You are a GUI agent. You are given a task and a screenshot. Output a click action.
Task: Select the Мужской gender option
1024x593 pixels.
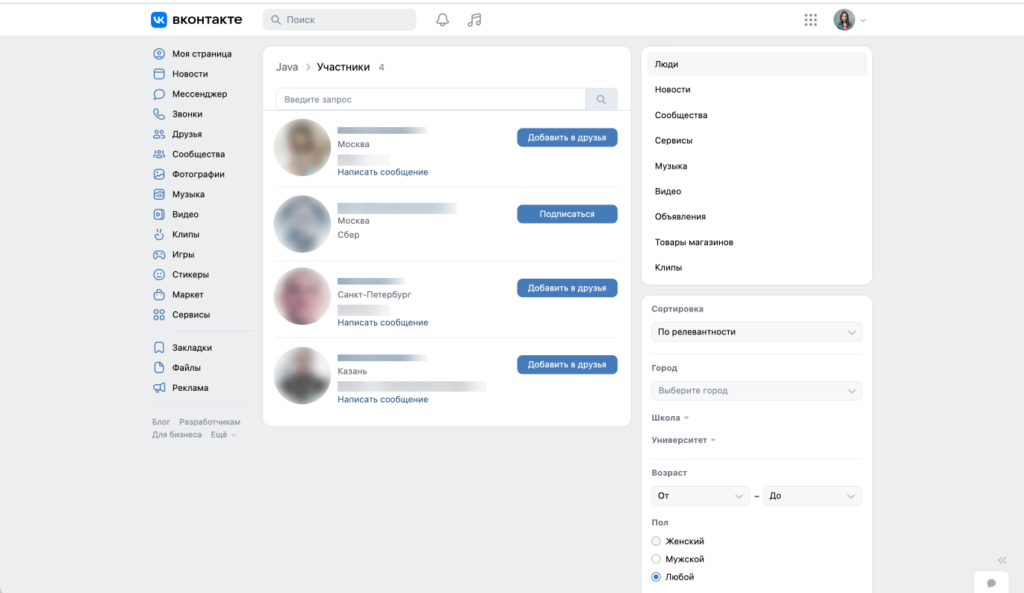(657, 559)
